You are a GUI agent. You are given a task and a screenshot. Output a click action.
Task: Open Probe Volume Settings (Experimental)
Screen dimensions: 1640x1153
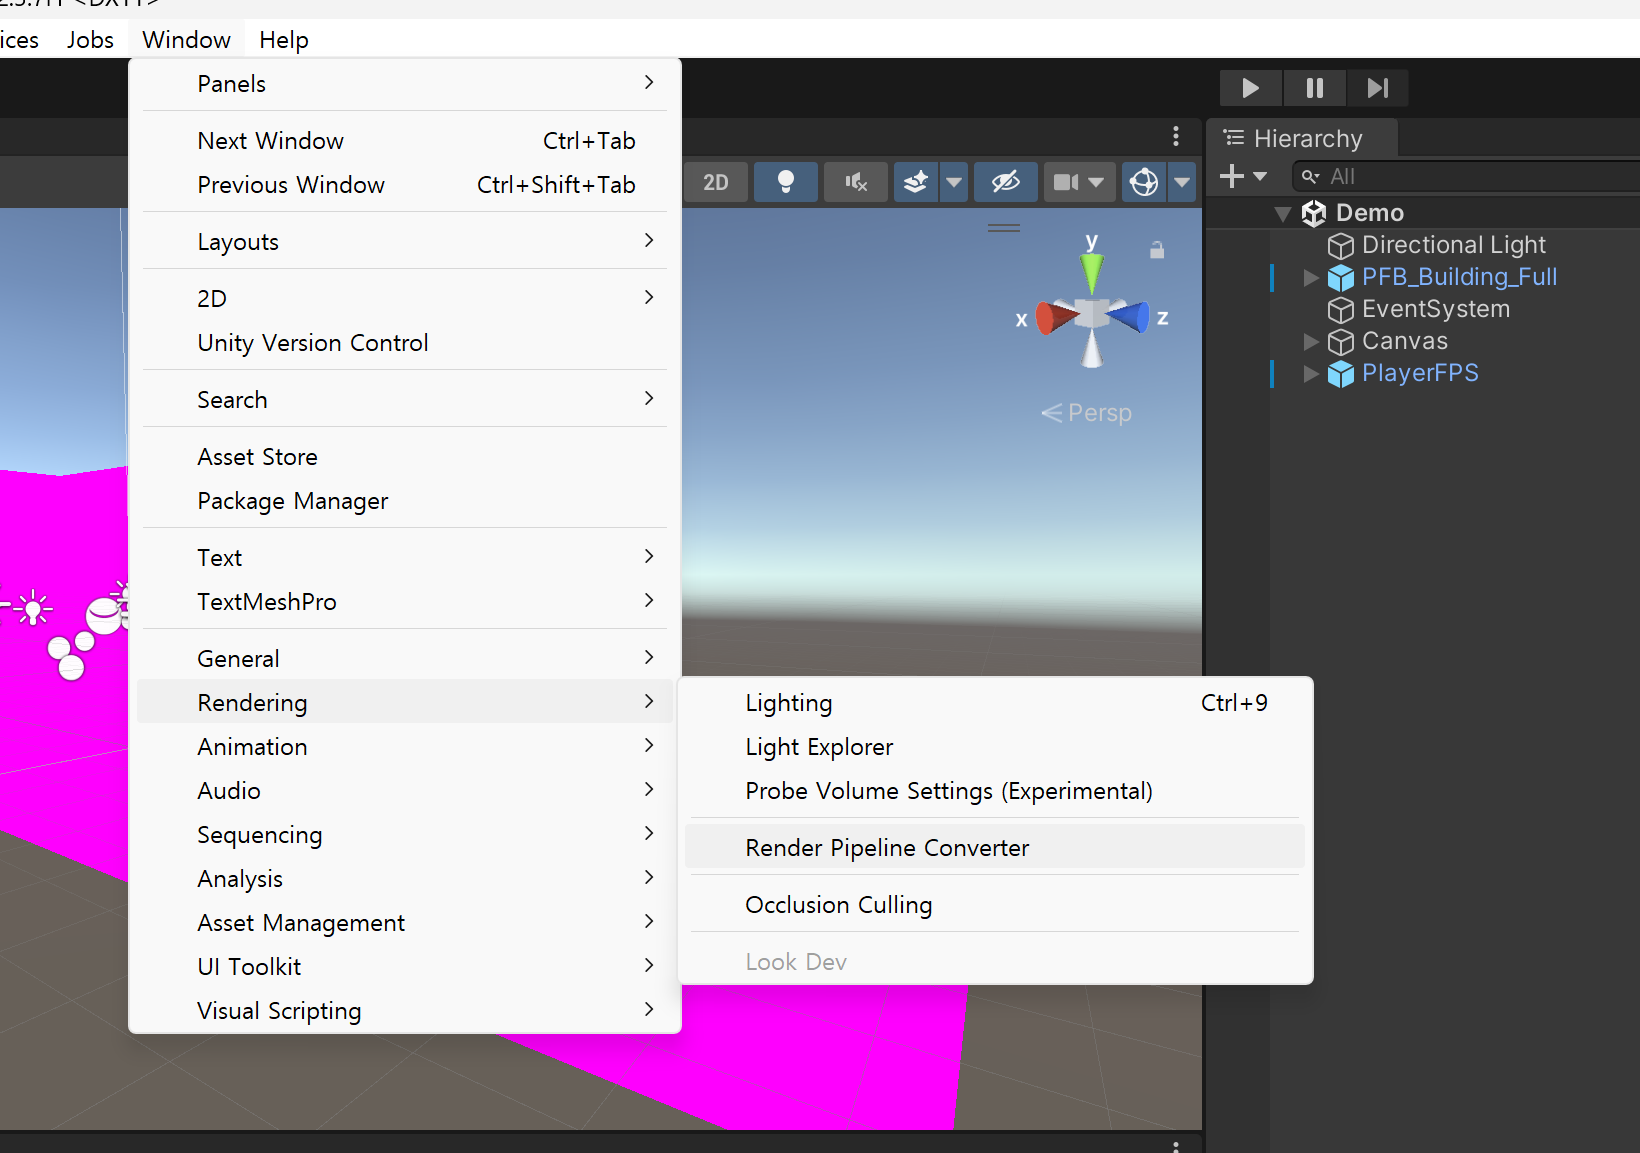pos(995,791)
